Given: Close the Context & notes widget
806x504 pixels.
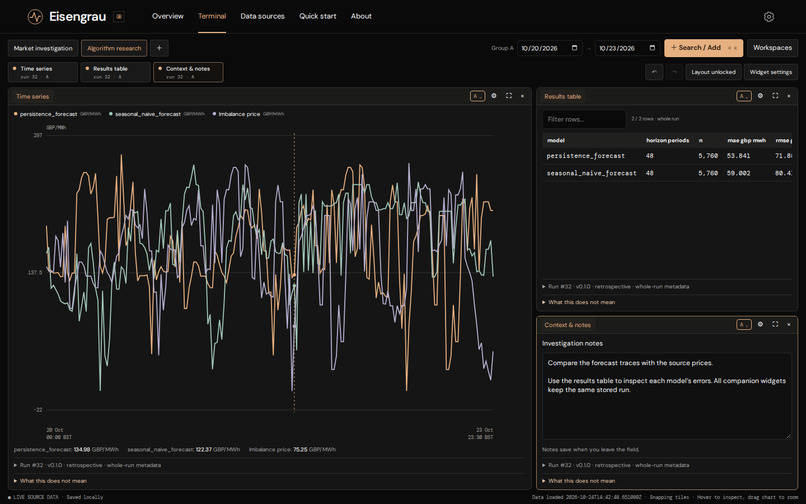Looking at the screenshot, I should click(789, 324).
